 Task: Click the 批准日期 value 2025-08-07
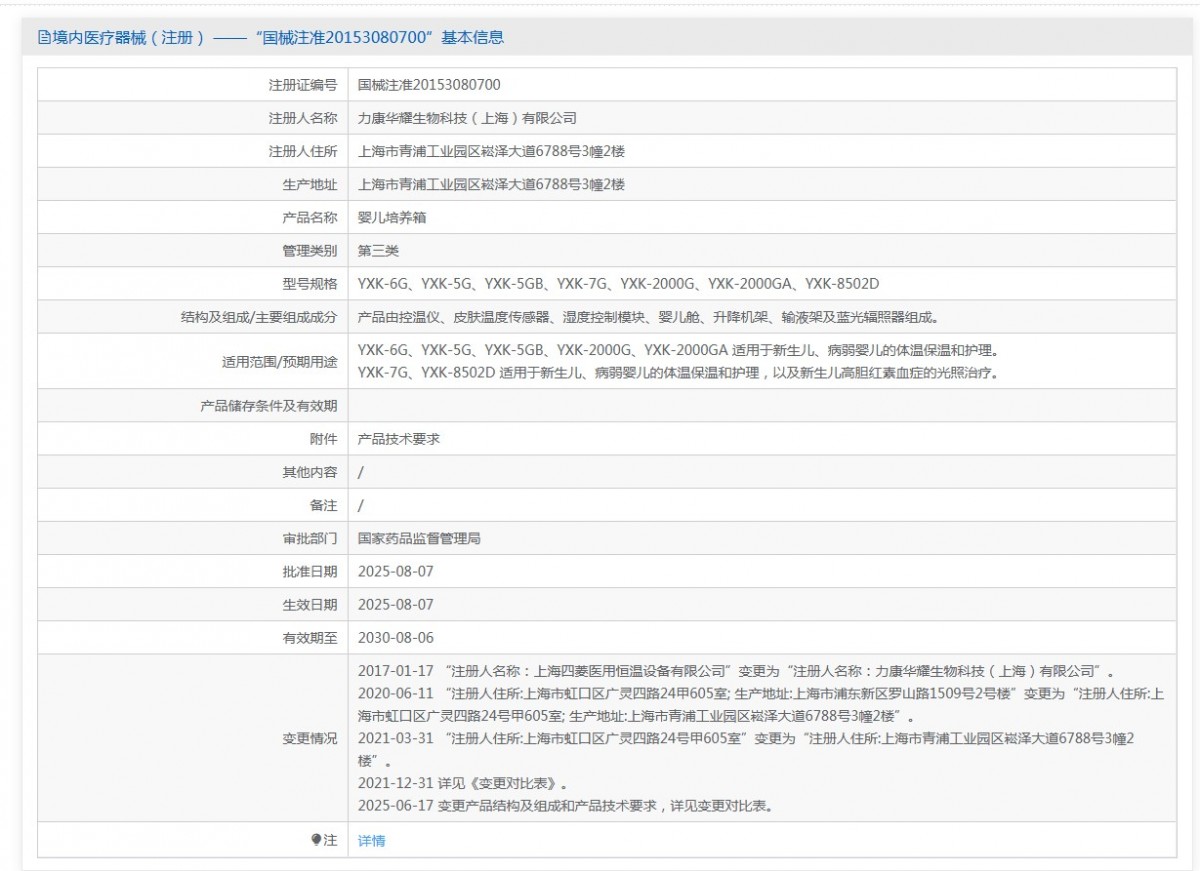[396, 571]
